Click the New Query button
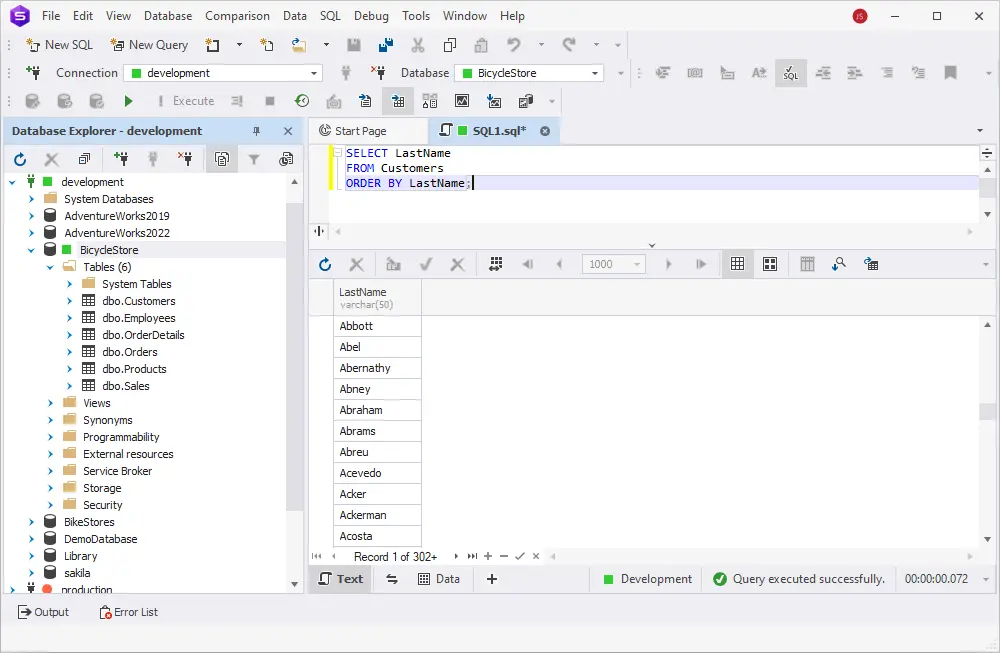The height and width of the screenshot is (653, 1000). click(x=149, y=45)
